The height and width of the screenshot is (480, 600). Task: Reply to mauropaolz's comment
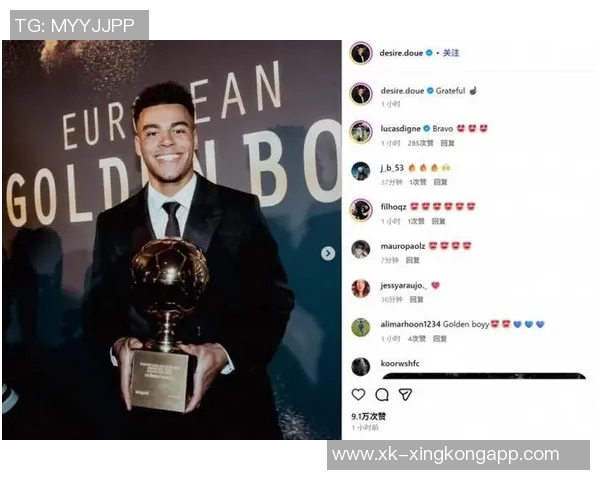click(x=412, y=260)
